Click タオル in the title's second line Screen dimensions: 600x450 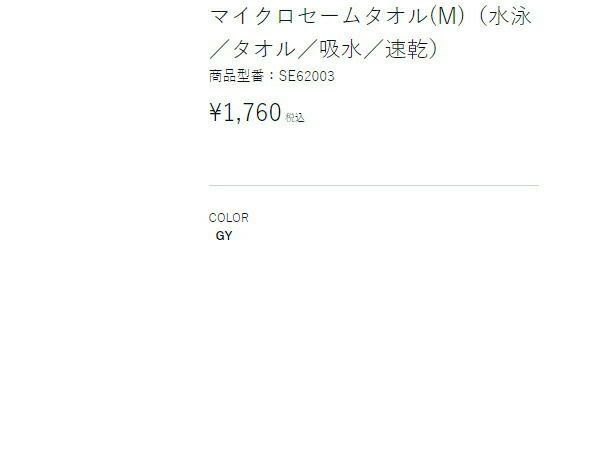(x=264, y=49)
